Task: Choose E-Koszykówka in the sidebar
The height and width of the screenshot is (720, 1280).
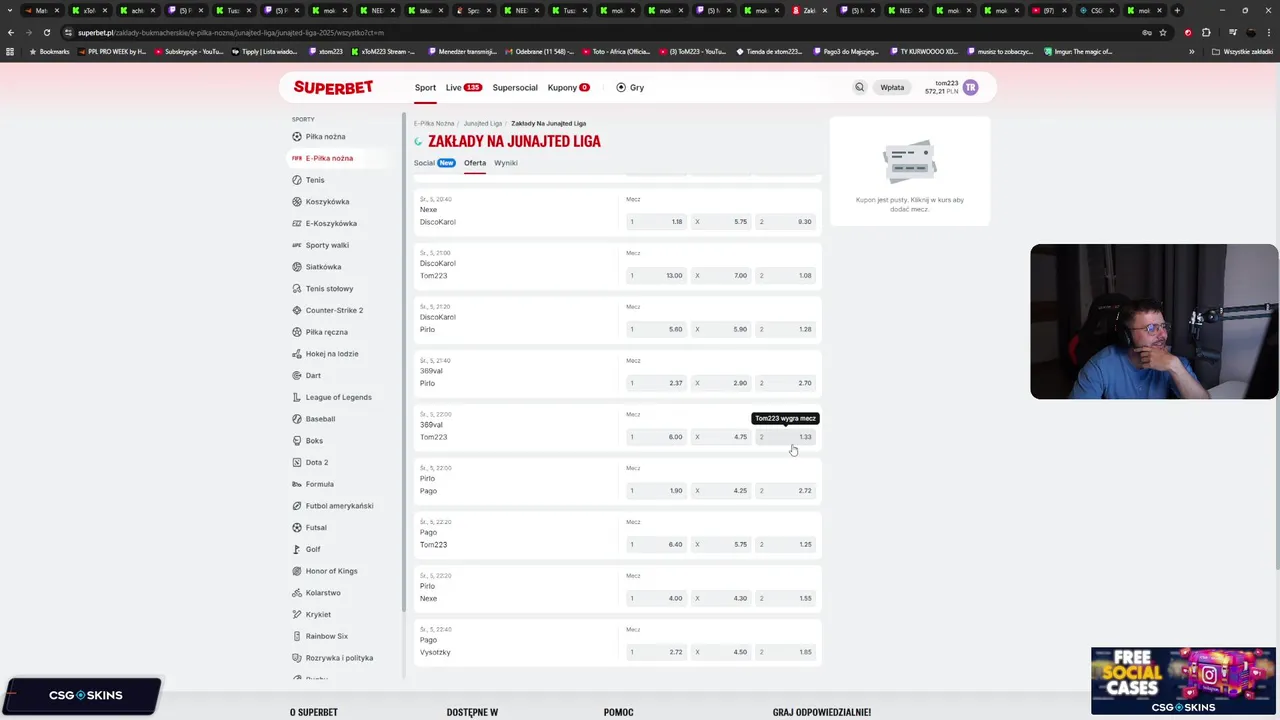Action: (x=331, y=223)
